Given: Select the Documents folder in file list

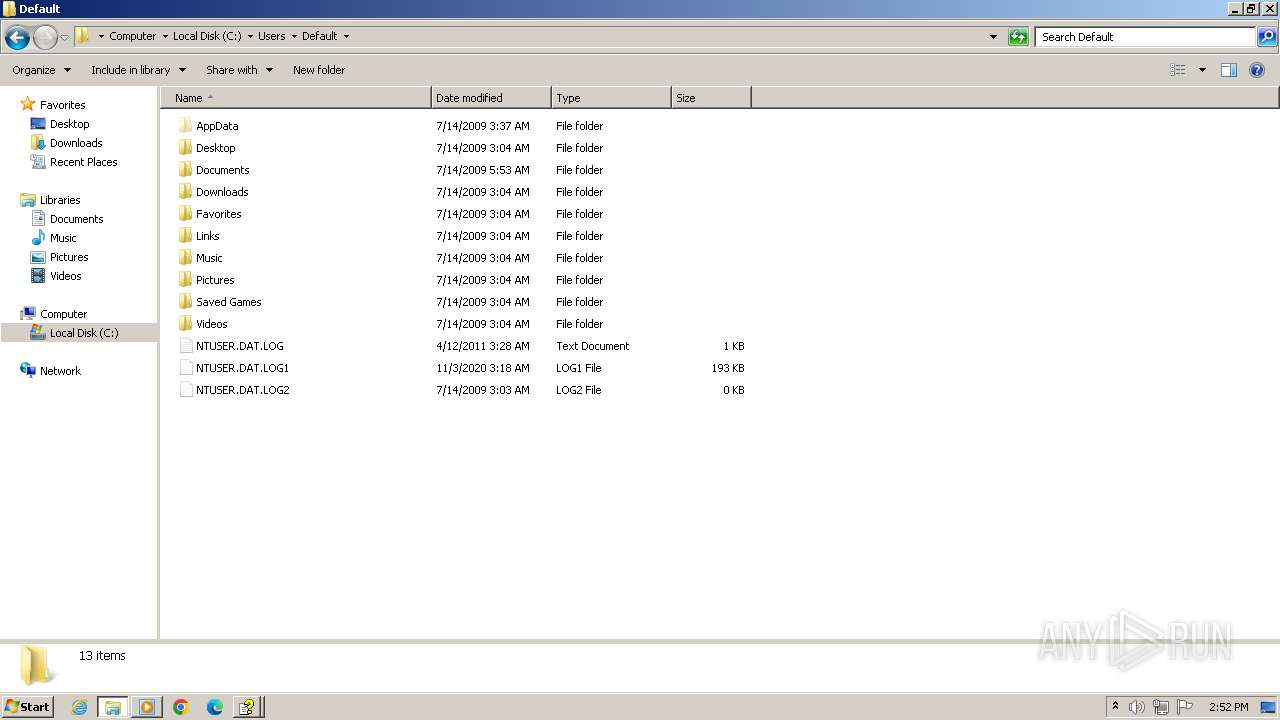Looking at the screenshot, I should pyautogui.click(x=222, y=170).
